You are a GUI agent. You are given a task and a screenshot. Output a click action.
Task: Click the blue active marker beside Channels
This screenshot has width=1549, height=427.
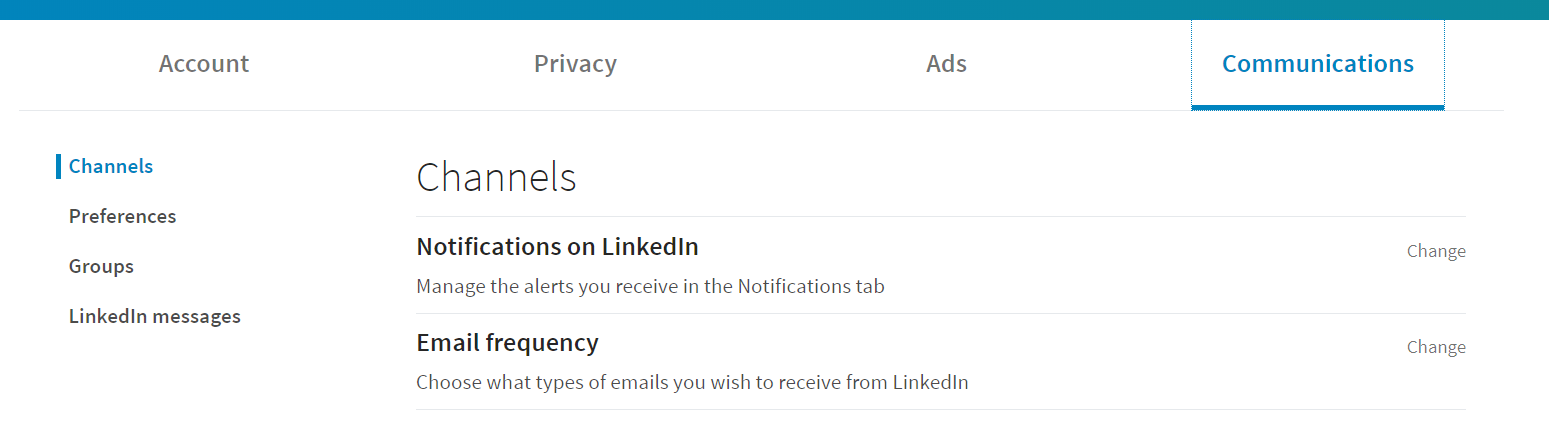point(59,166)
